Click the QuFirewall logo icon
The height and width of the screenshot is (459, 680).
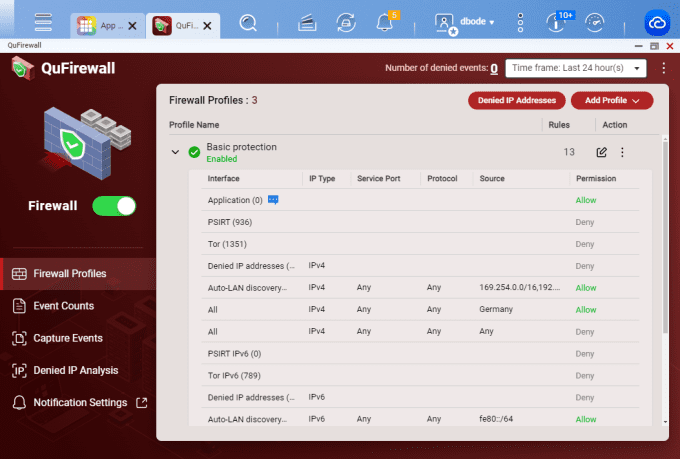(22, 68)
